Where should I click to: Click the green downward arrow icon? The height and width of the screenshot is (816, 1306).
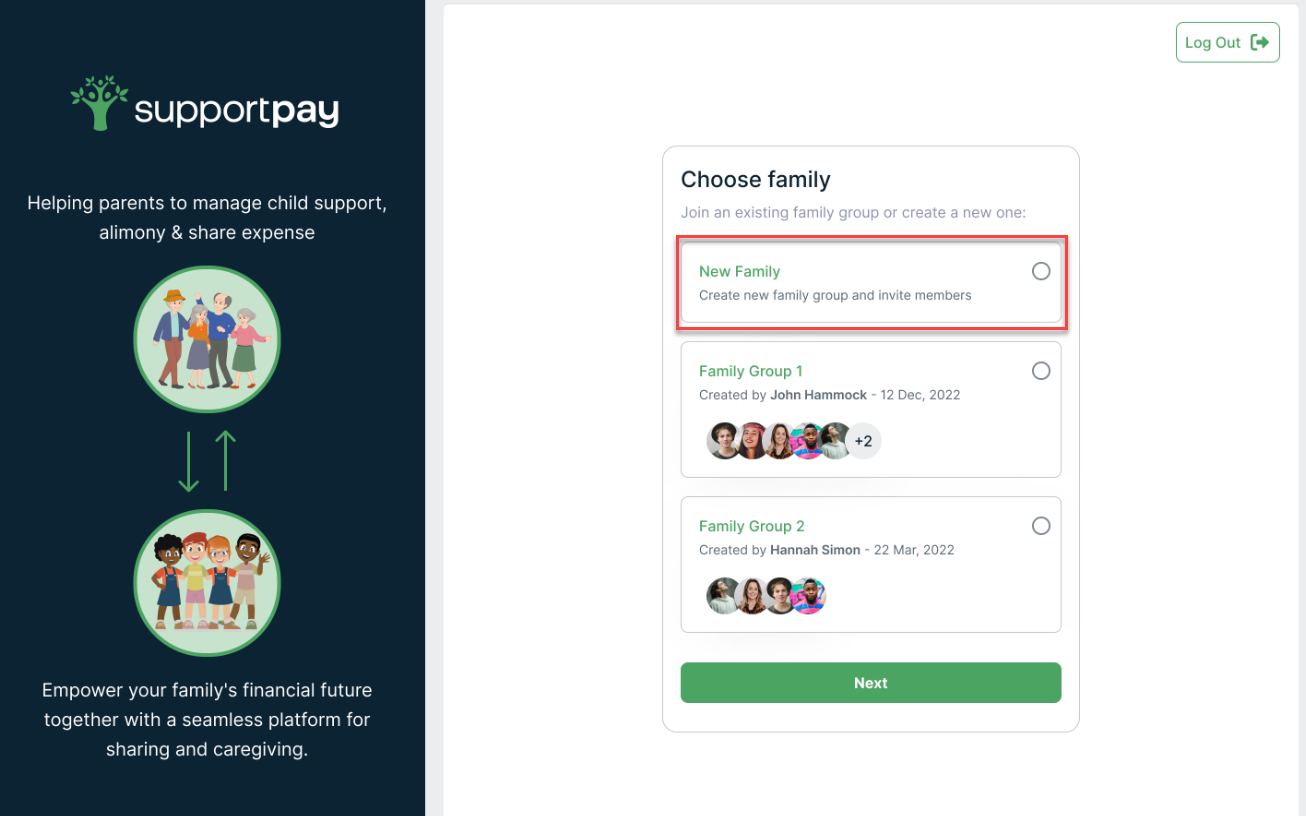pos(189,461)
